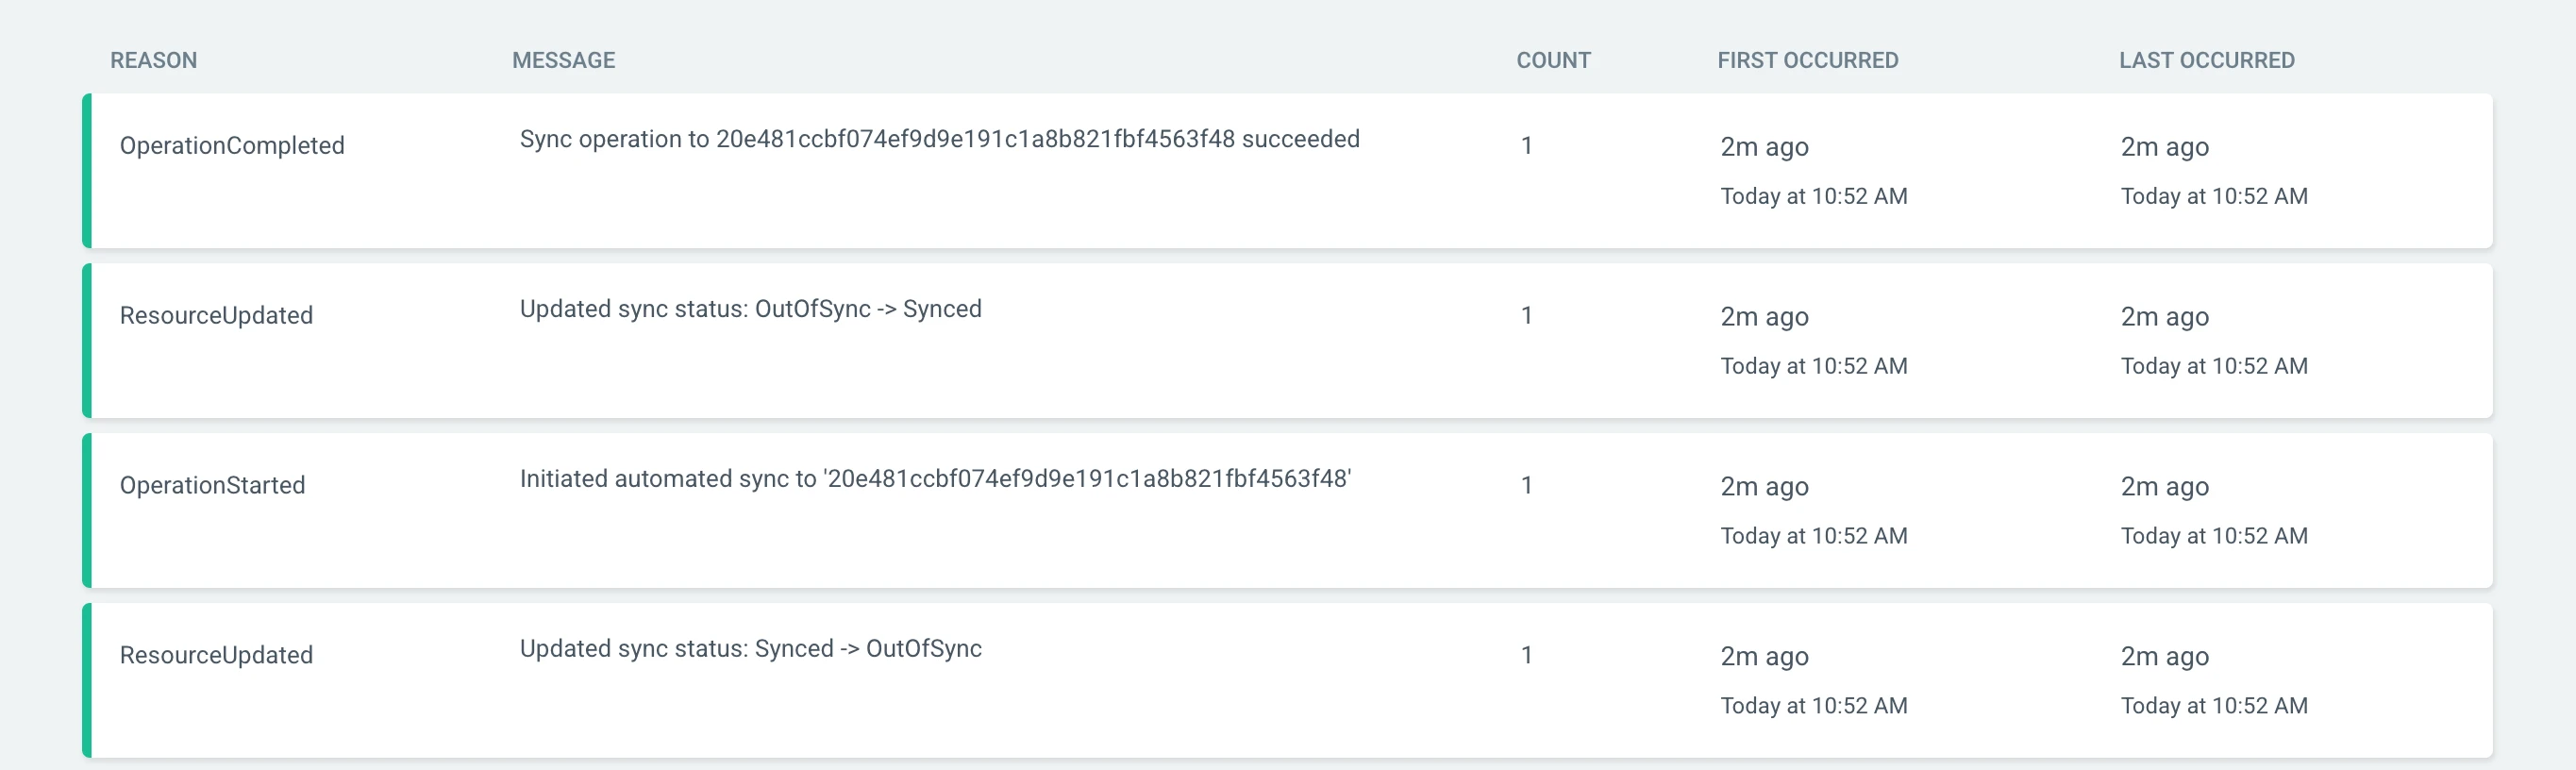The width and height of the screenshot is (2576, 770).
Task: Click green status bar of OperationStarted event
Action: coord(87,510)
